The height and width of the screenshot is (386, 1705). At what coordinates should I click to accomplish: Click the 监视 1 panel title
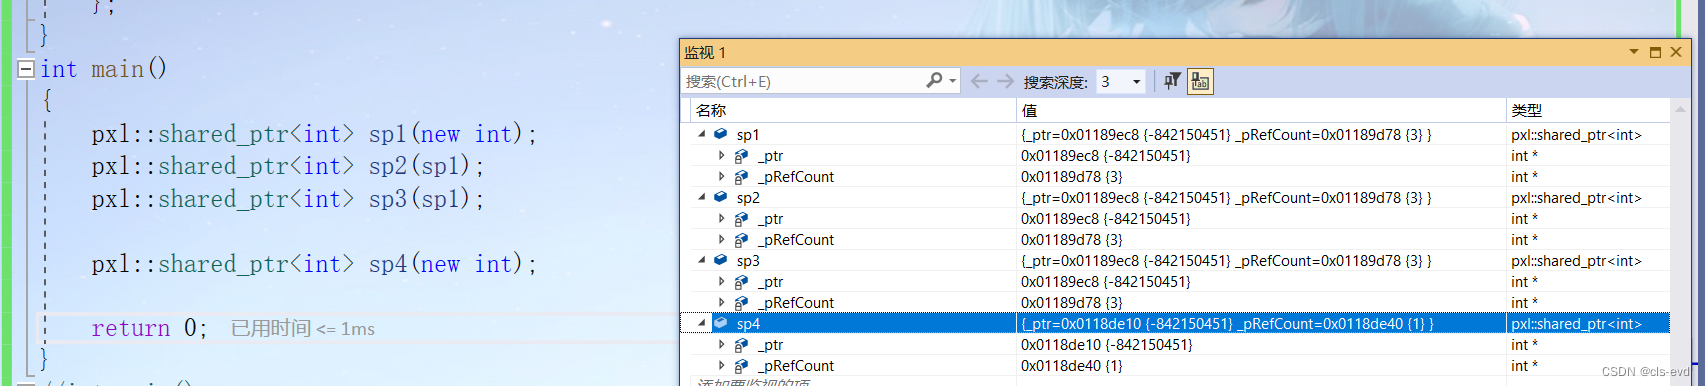(x=705, y=52)
